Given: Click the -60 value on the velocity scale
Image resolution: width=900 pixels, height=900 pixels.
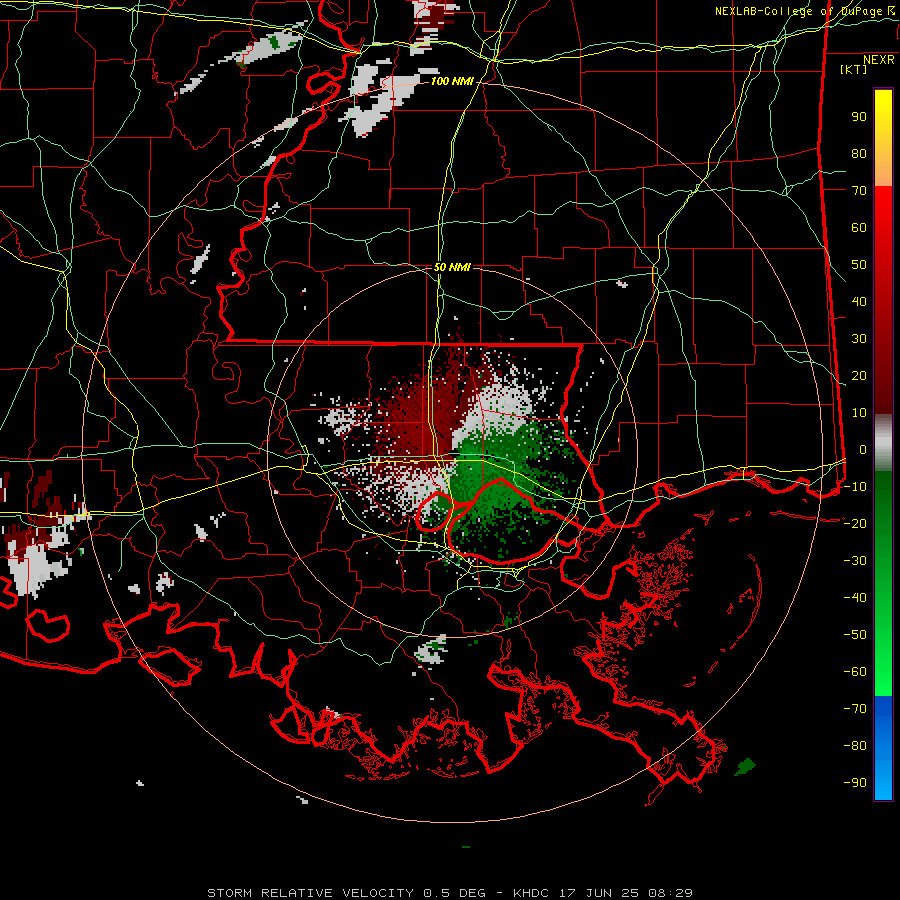Looking at the screenshot, I should point(855,672).
